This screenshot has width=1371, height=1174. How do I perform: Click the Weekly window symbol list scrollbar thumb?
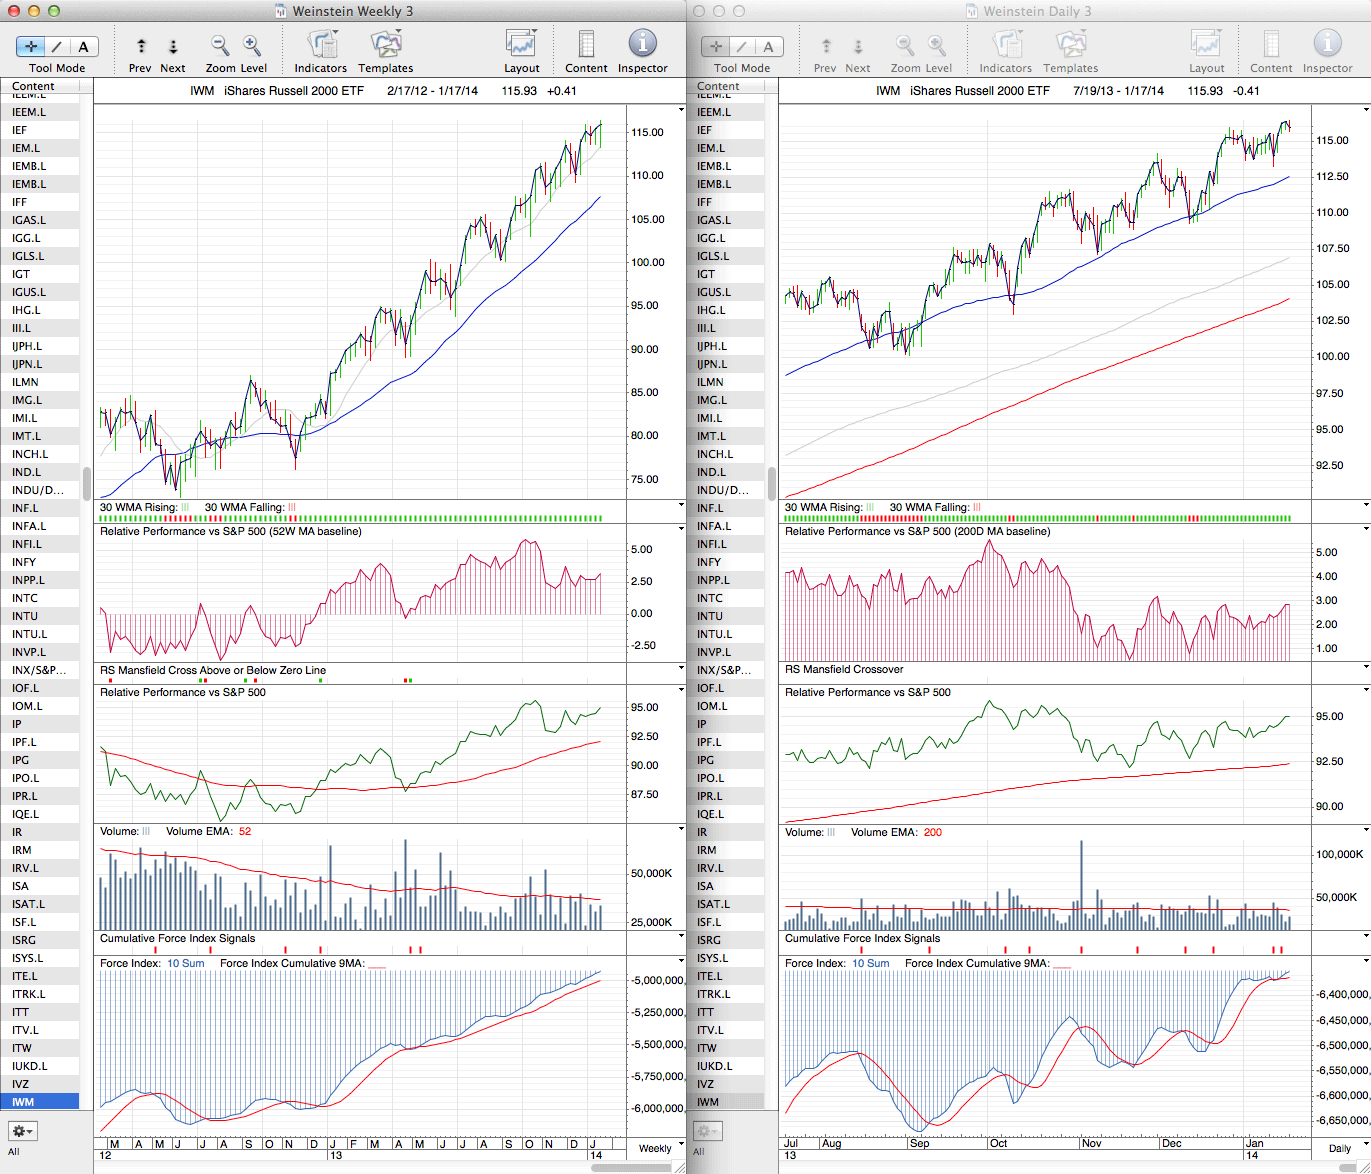click(87, 483)
